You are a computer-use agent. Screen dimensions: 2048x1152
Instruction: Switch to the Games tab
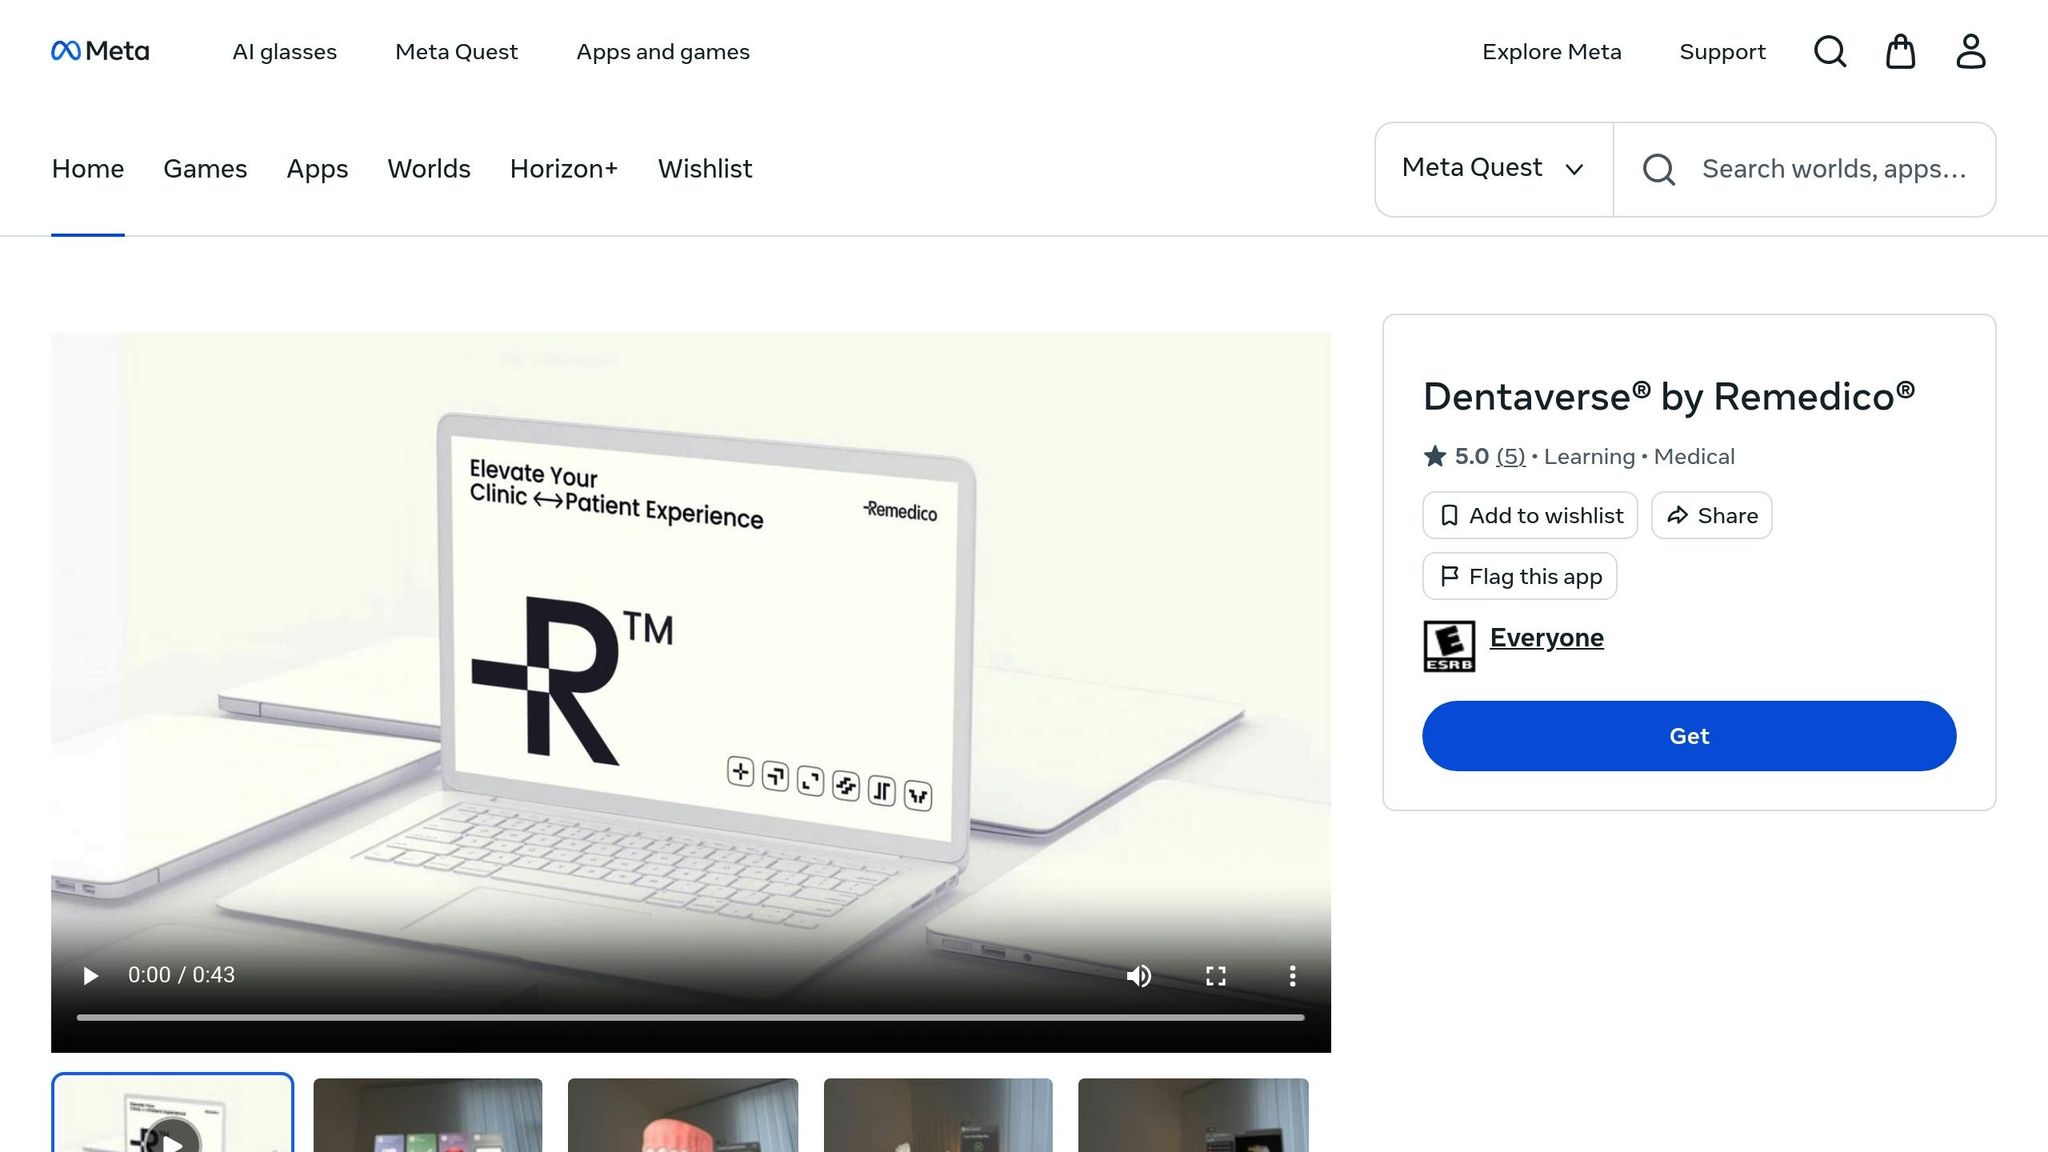click(205, 169)
